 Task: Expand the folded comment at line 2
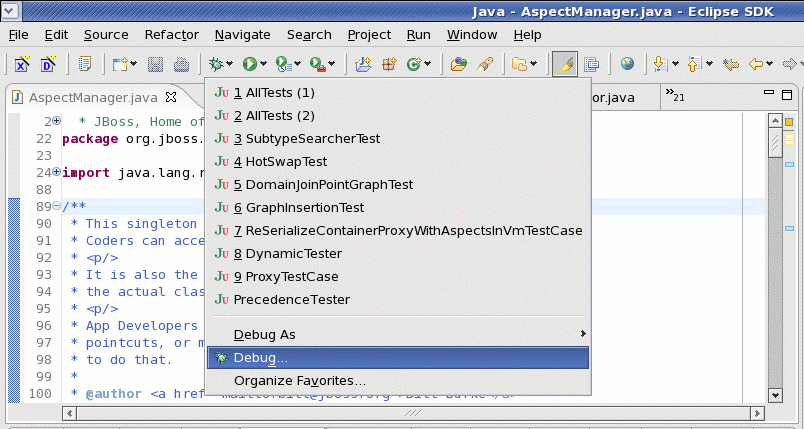coord(56,121)
